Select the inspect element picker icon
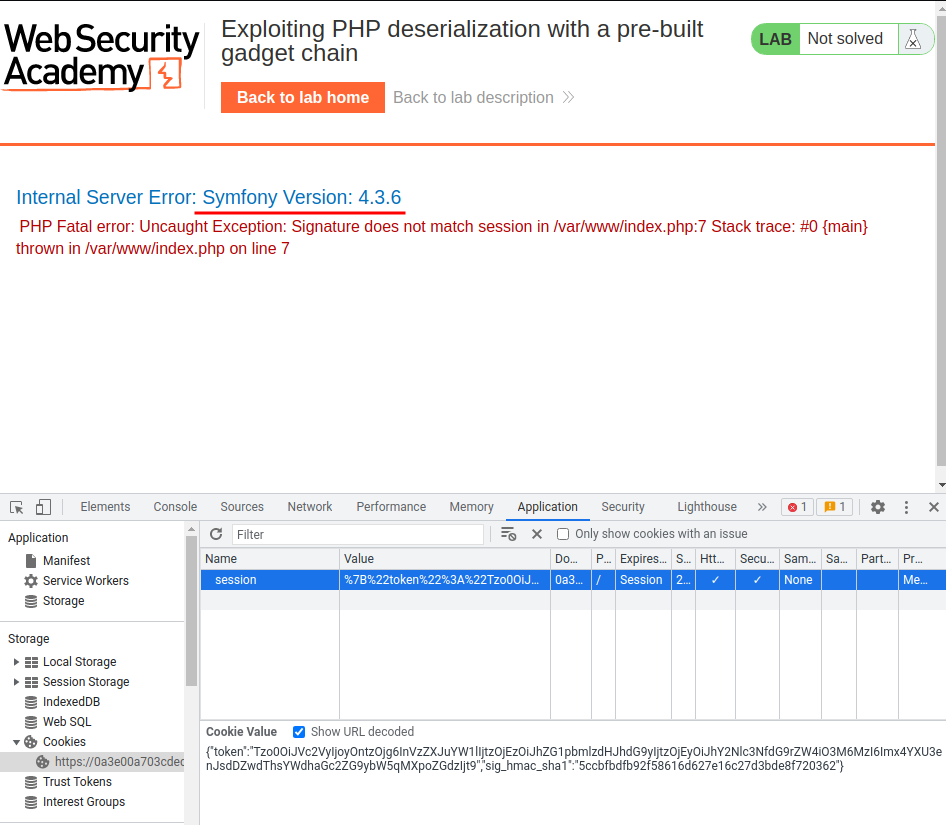The height and width of the screenshot is (825, 946). [x=17, y=508]
